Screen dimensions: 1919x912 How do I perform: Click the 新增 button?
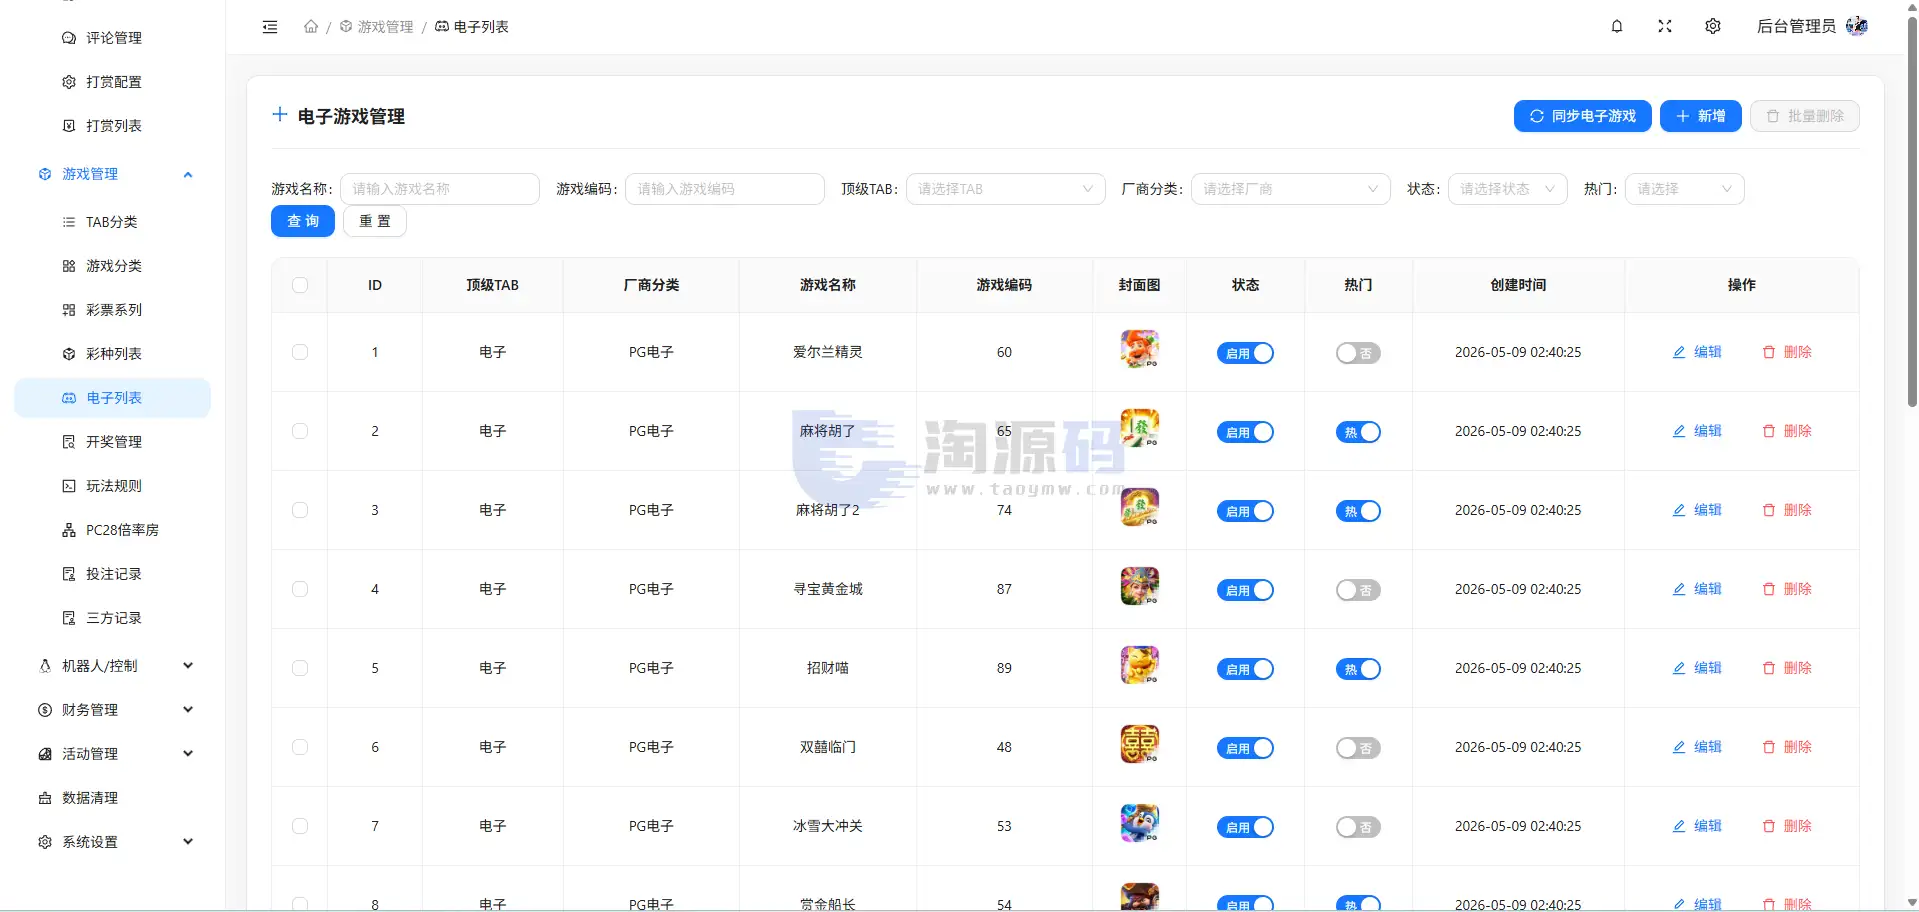click(x=1700, y=116)
